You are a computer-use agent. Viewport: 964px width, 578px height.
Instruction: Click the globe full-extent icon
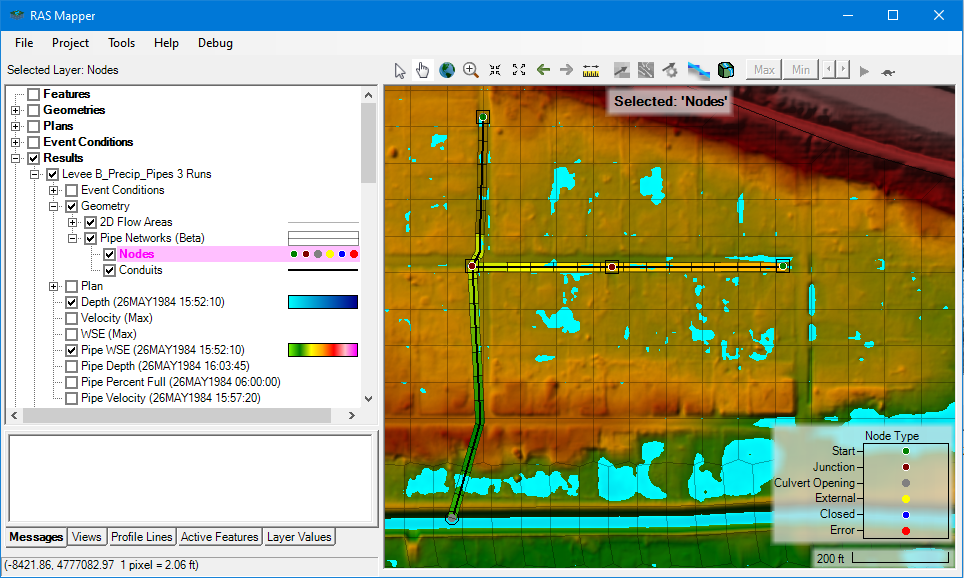[x=447, y=70]
